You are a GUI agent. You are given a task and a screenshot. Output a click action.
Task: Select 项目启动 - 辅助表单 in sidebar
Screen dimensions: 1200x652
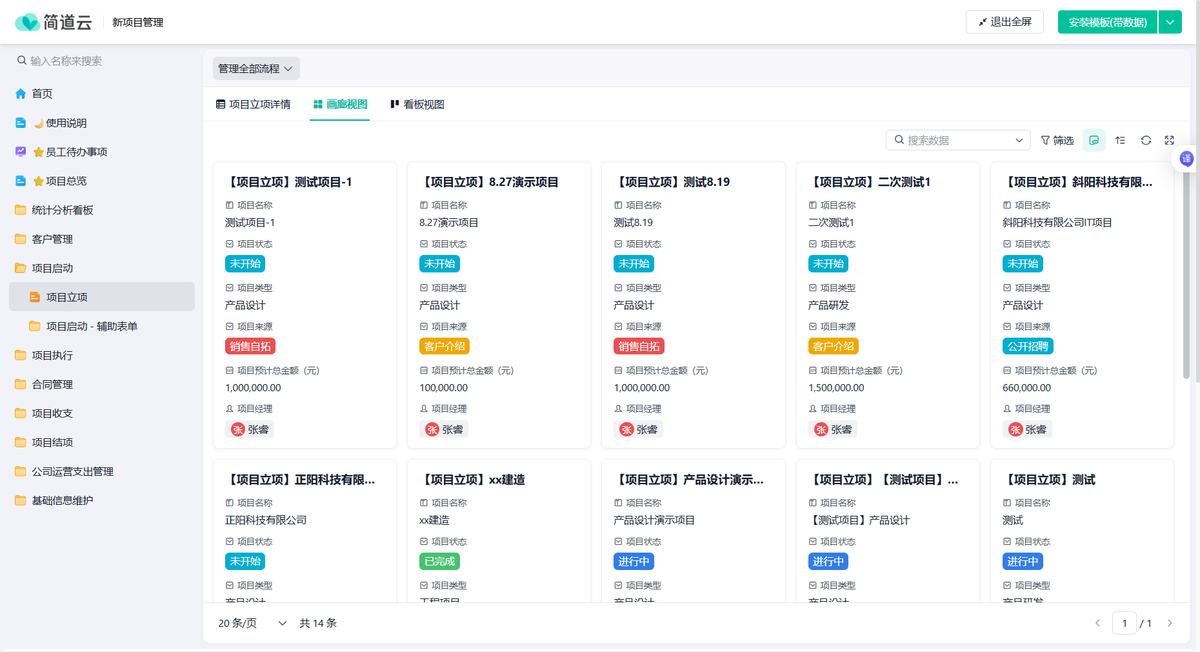pos(91,326)
